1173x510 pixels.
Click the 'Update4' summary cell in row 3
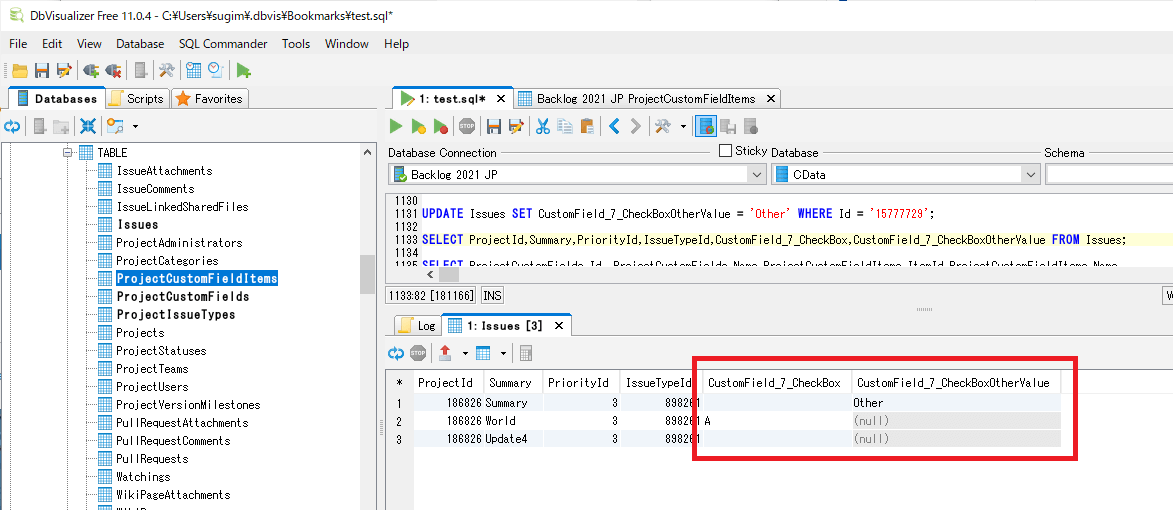[513, 438]
